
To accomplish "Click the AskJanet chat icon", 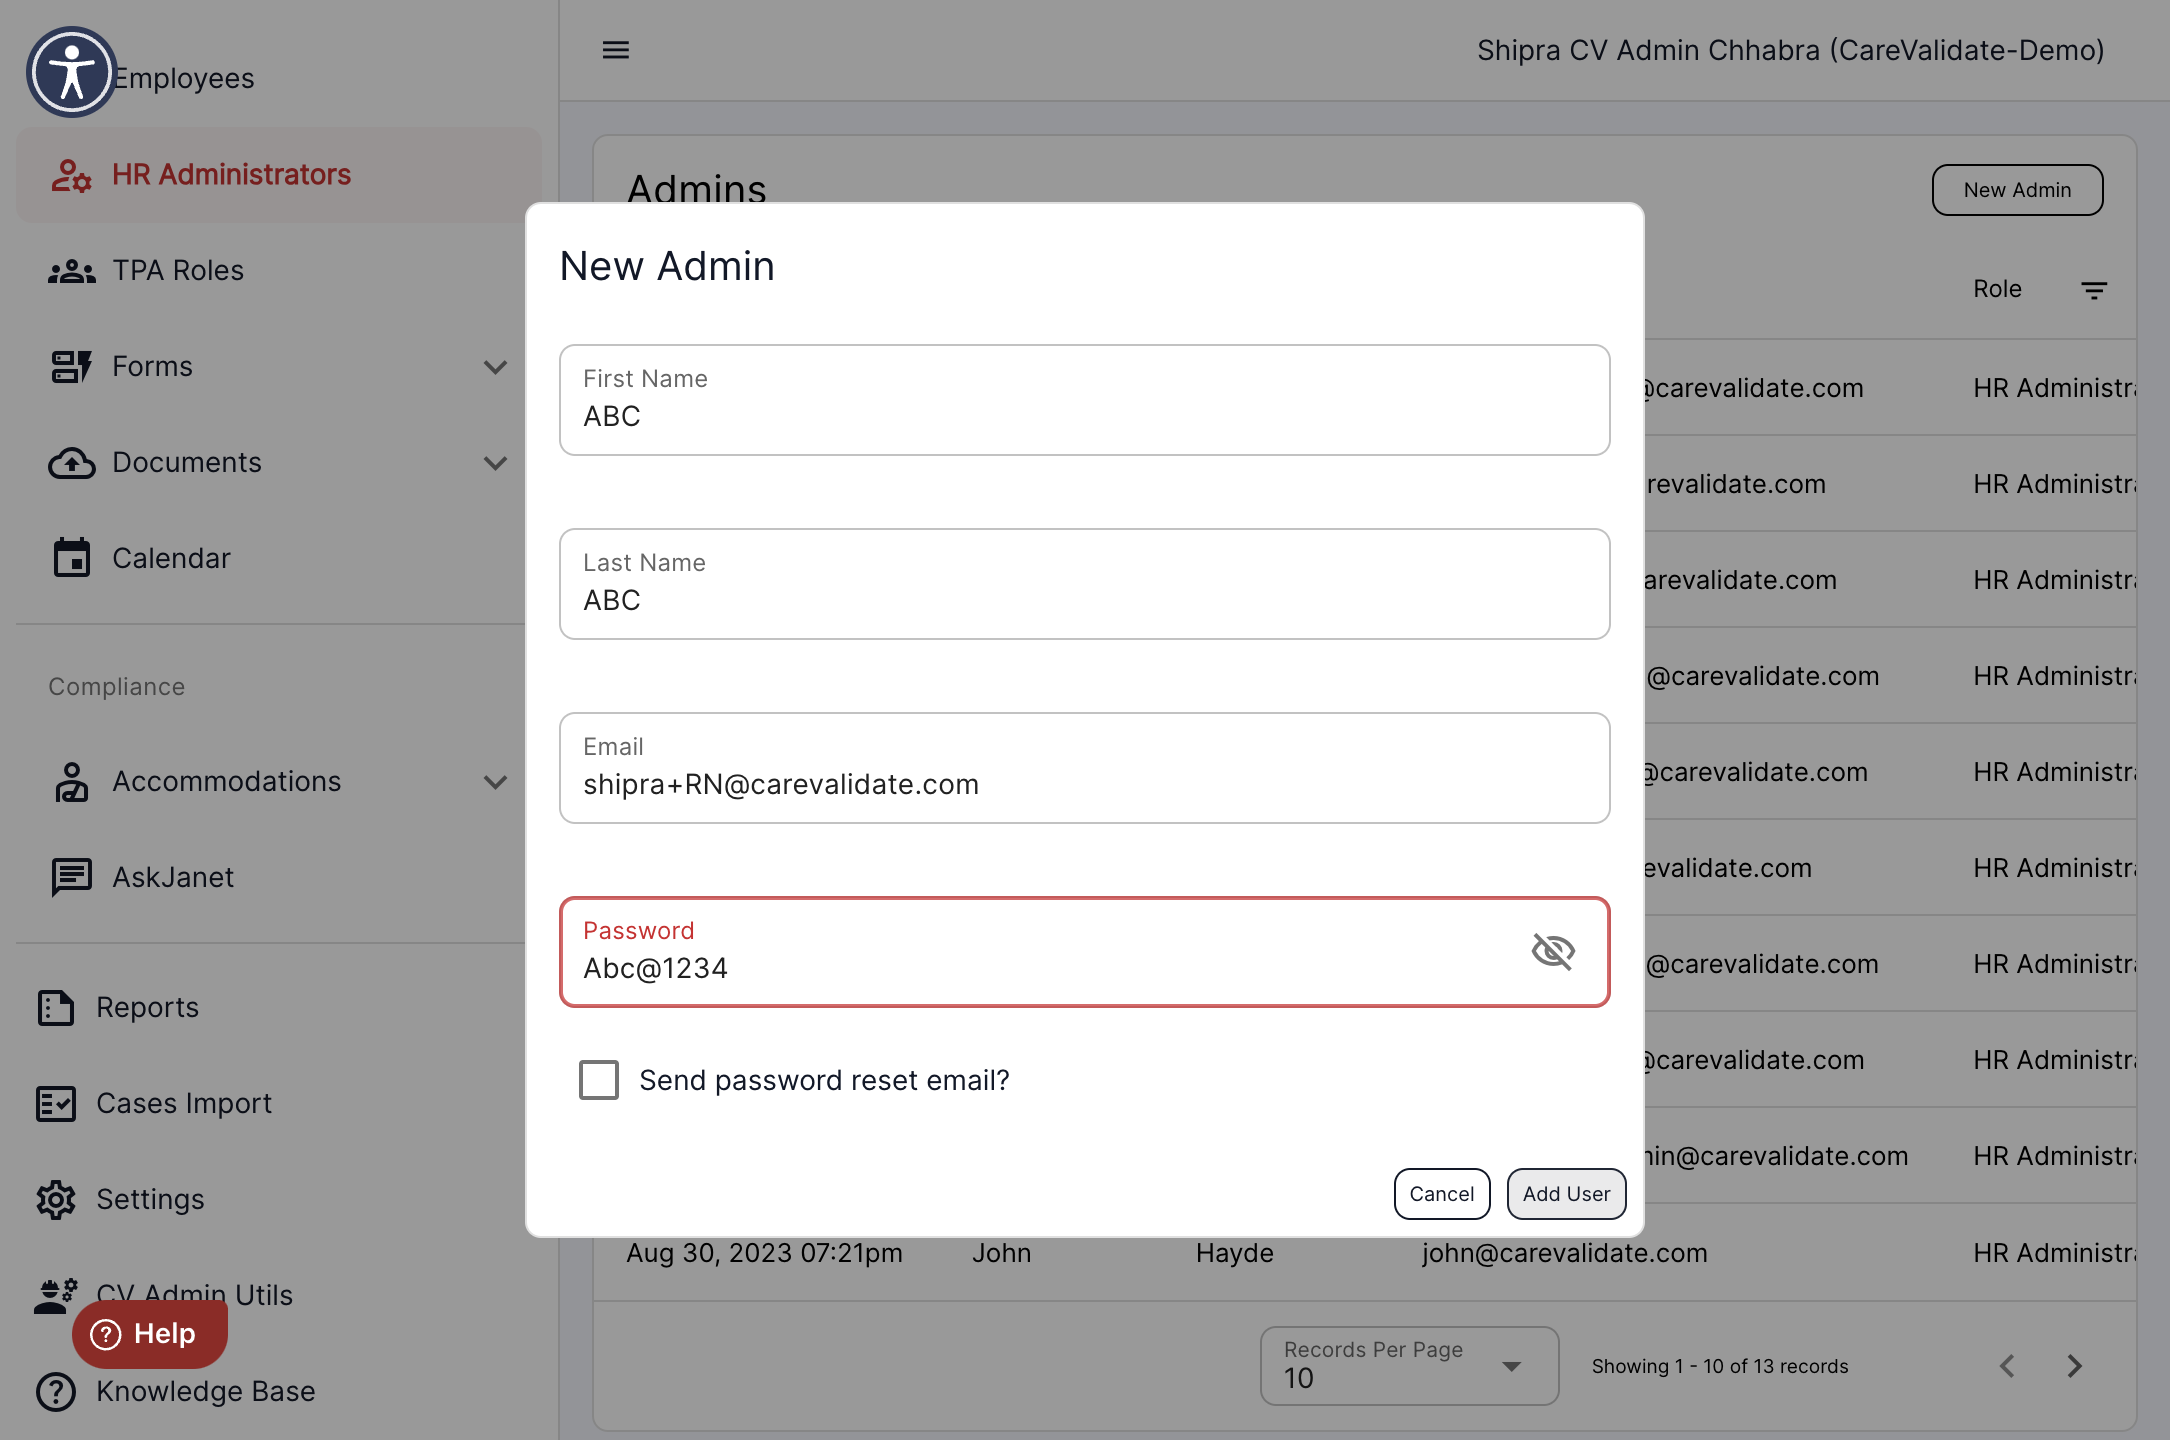I will pos(71,878).
